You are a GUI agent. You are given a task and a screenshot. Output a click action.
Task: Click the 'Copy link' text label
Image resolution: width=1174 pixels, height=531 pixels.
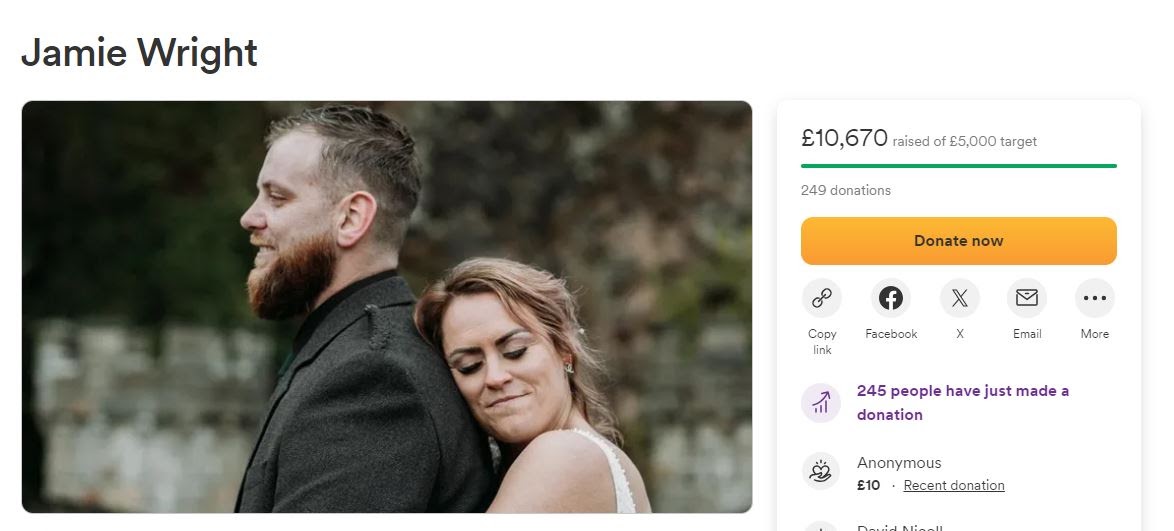tap(821, 342)
